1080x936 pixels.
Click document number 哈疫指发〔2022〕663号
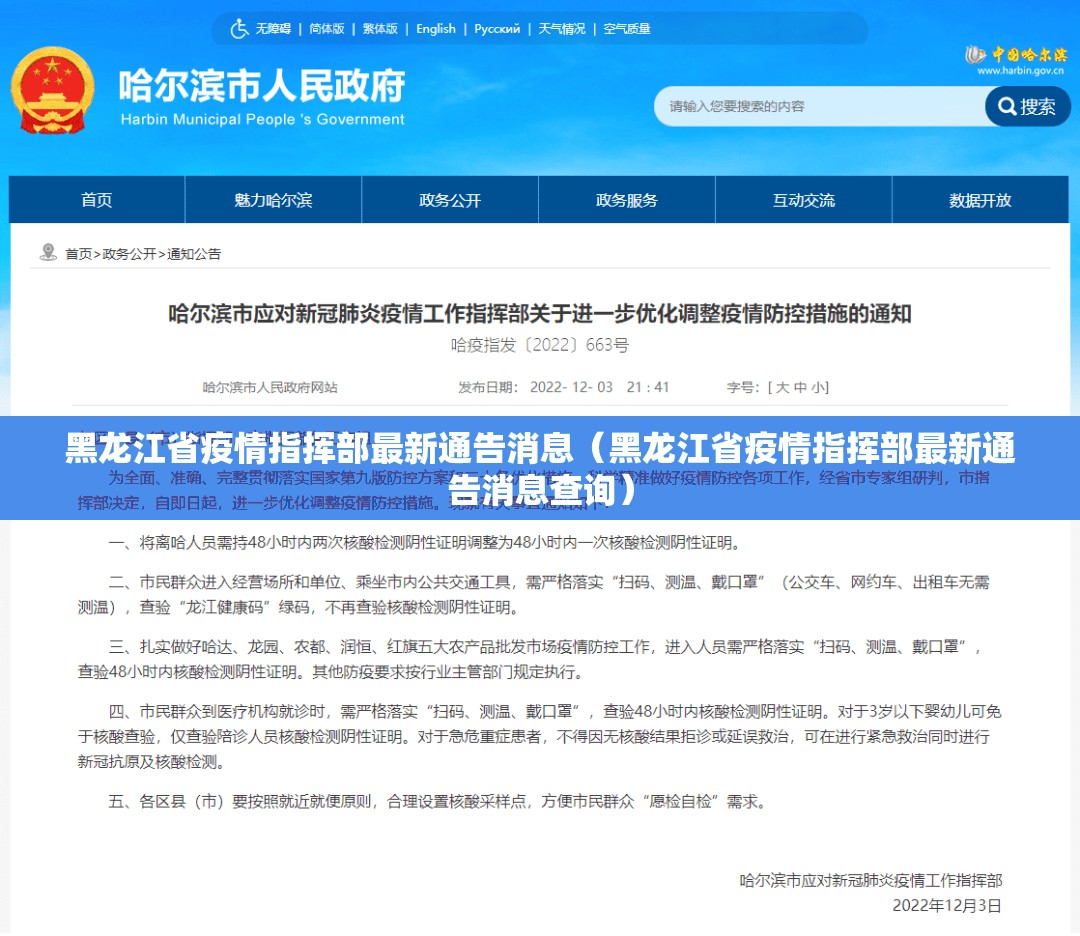[x=540, y=345]
